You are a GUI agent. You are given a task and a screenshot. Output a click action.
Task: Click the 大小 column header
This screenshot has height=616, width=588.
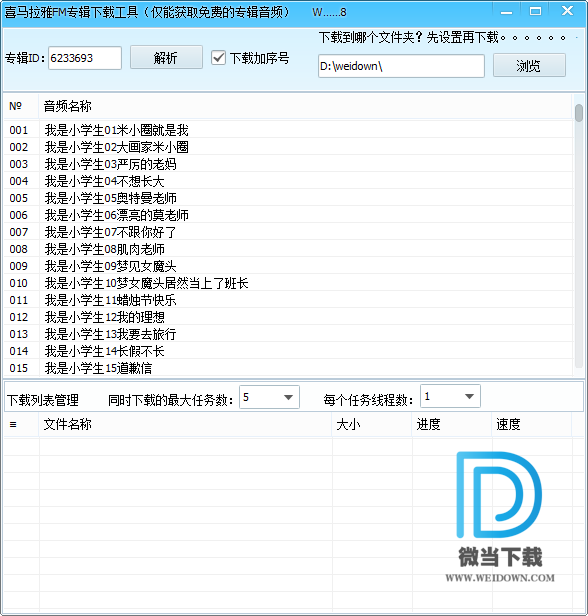point(372,424)
